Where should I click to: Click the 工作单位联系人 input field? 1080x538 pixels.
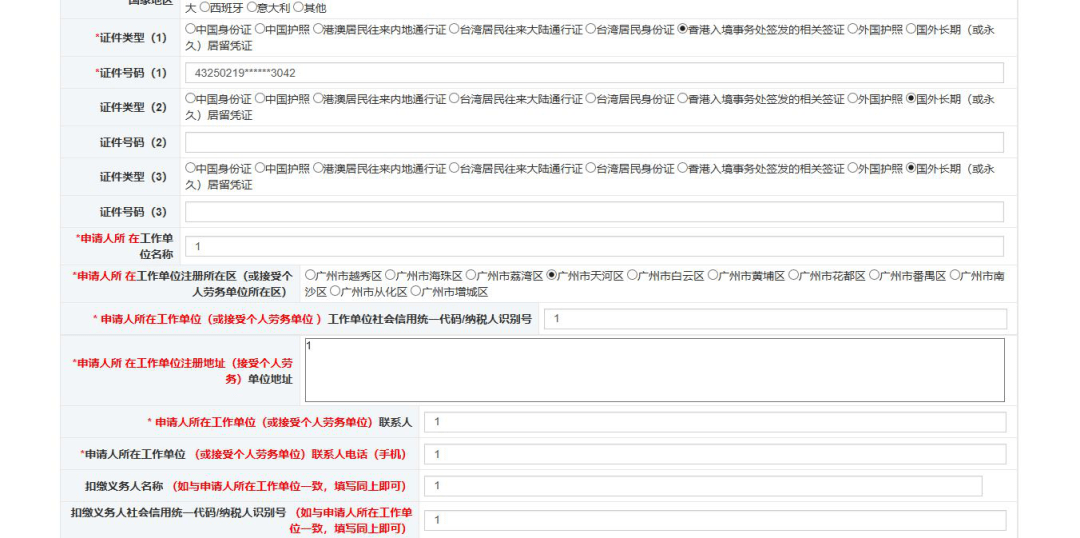714,422
